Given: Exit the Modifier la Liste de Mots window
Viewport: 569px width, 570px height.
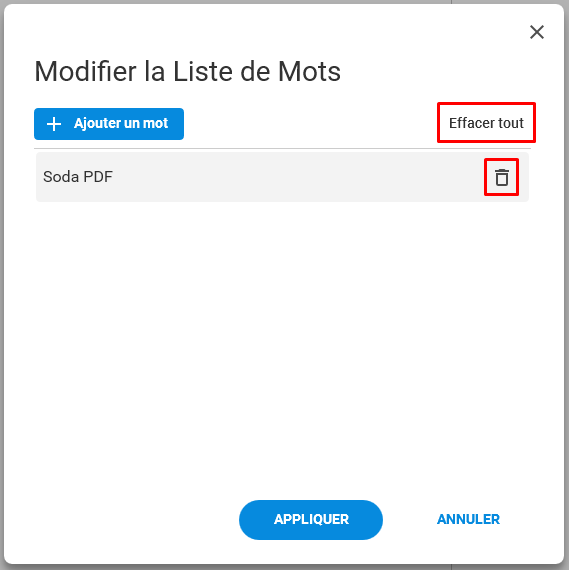Looking at the screenshot, I should coord(537,32).
